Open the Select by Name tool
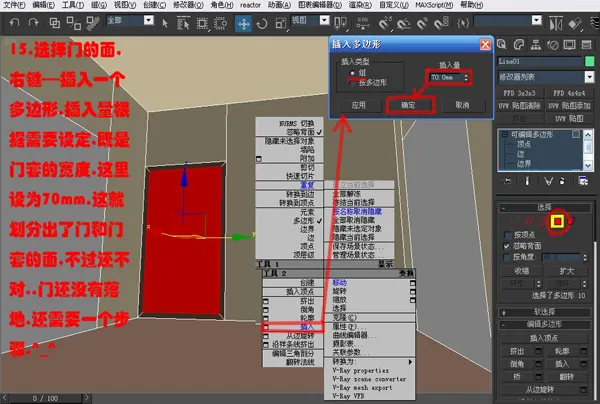Screen dimensions: 600x404 pos(183,24)
